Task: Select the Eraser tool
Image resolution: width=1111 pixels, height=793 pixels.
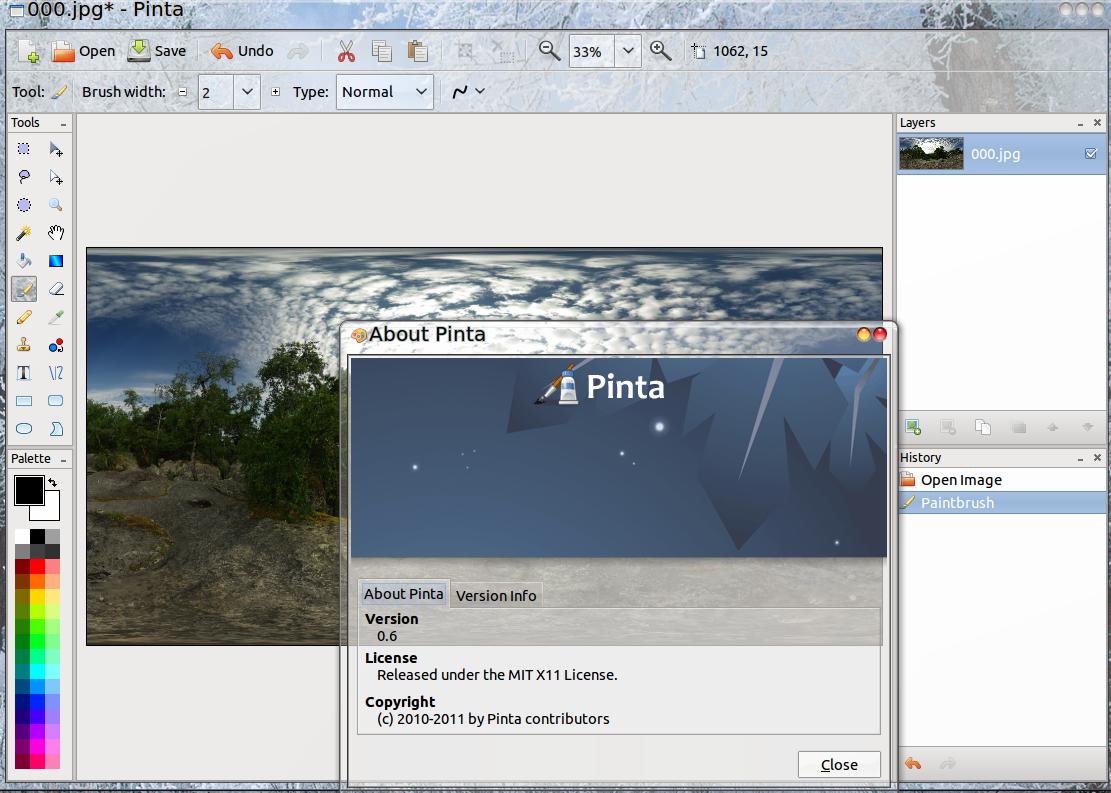Action: 56,288
